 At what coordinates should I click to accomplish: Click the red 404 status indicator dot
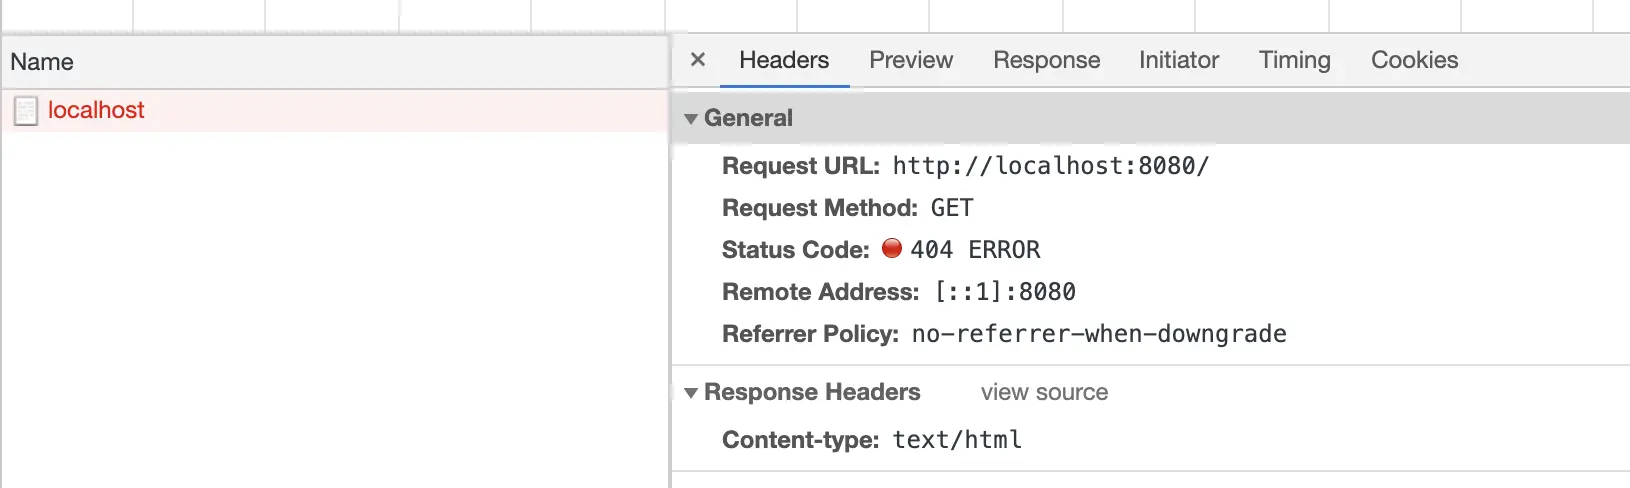pyautogui.click(x=891, y=248)
